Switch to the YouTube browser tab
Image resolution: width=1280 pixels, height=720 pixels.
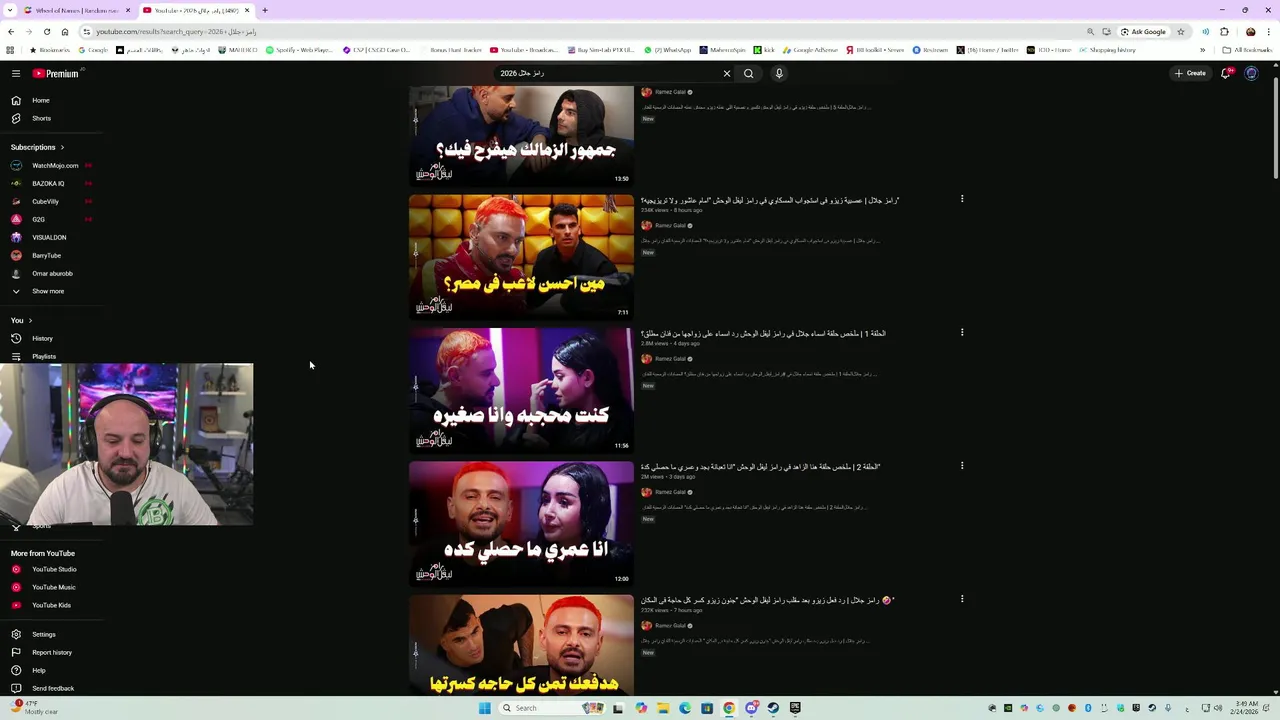(x=196, y=10)
